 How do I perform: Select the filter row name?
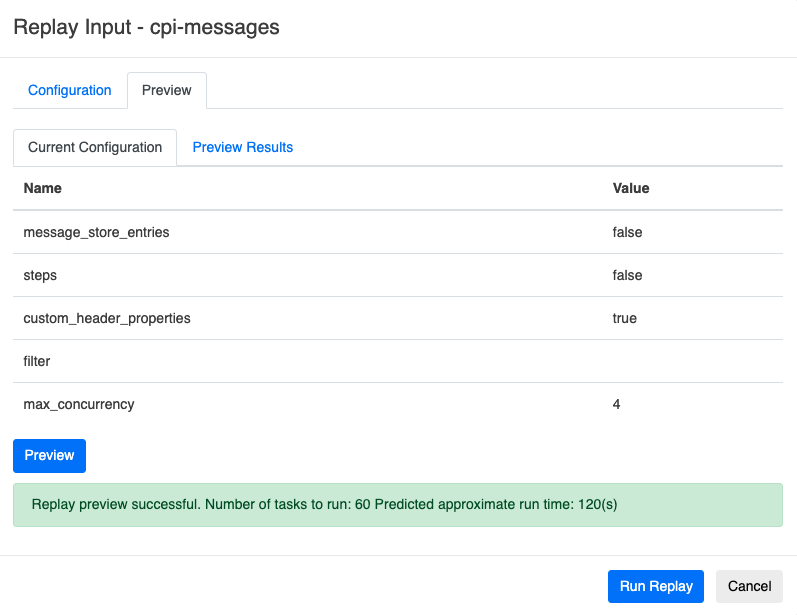(37, 361)
